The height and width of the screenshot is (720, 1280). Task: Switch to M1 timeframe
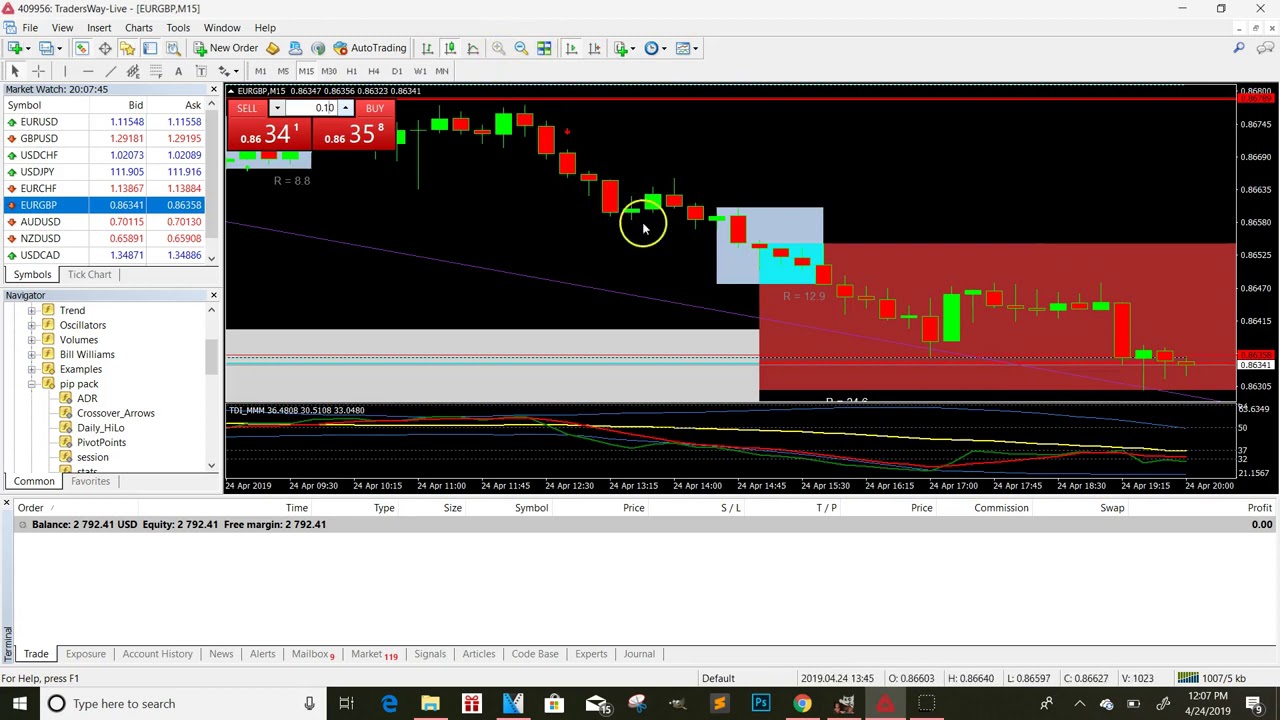260,71
